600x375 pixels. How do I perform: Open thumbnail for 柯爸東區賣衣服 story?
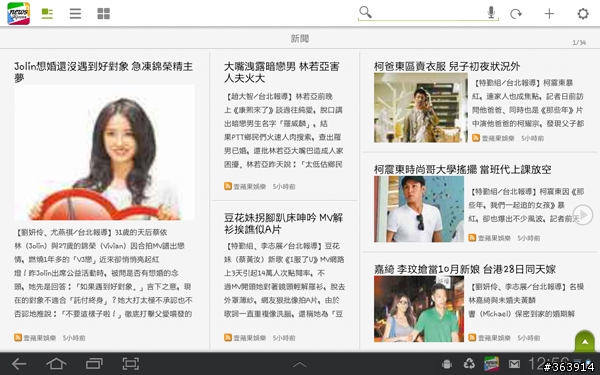(x=421, y=108)
